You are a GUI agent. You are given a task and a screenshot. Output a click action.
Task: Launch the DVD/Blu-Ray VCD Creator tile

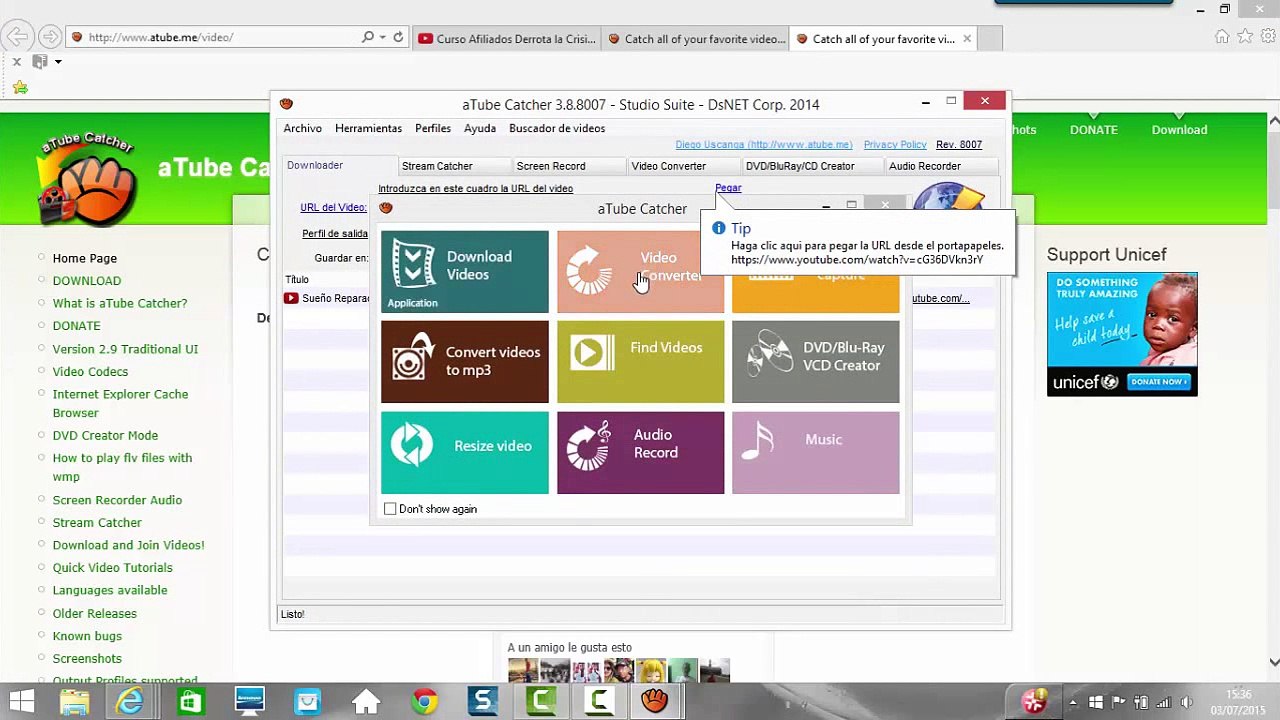[x=815, y=361]
